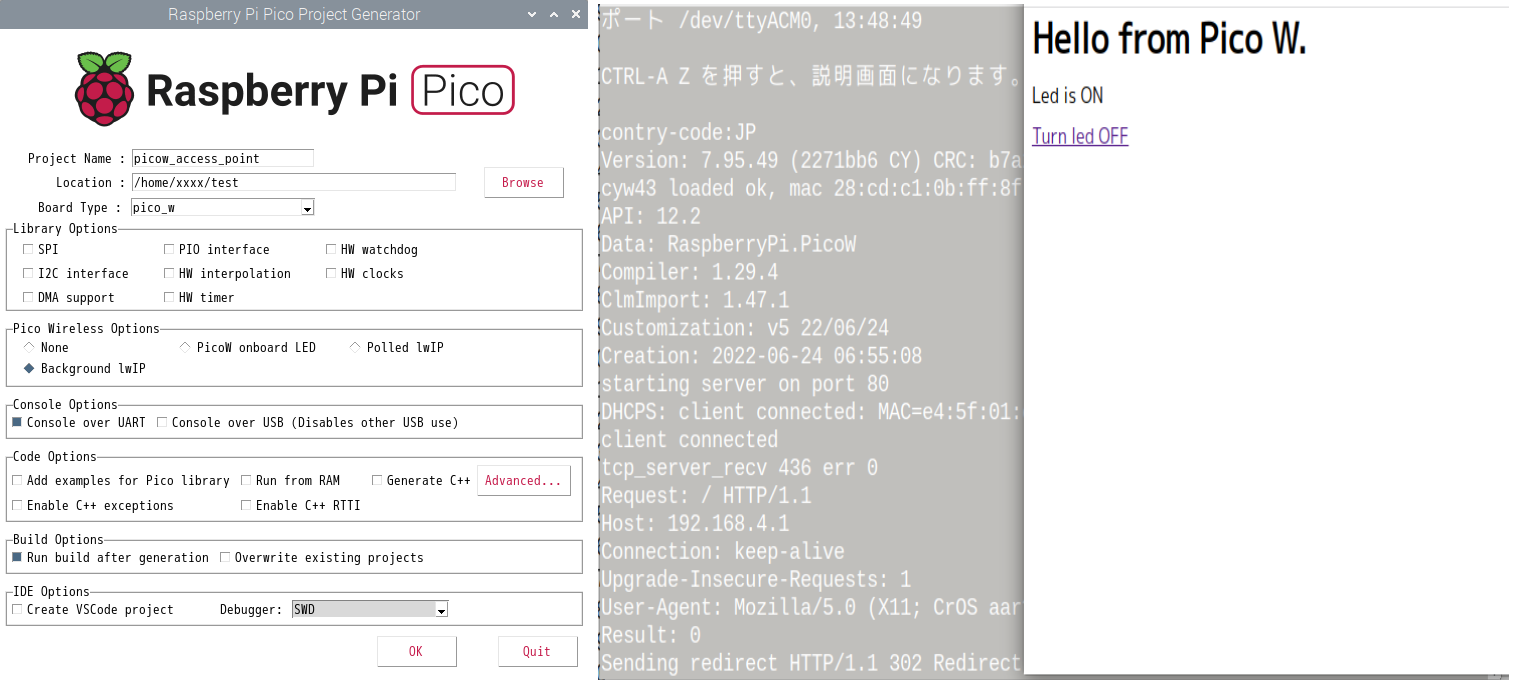Enable C++ RTTI checkbox

246,505
